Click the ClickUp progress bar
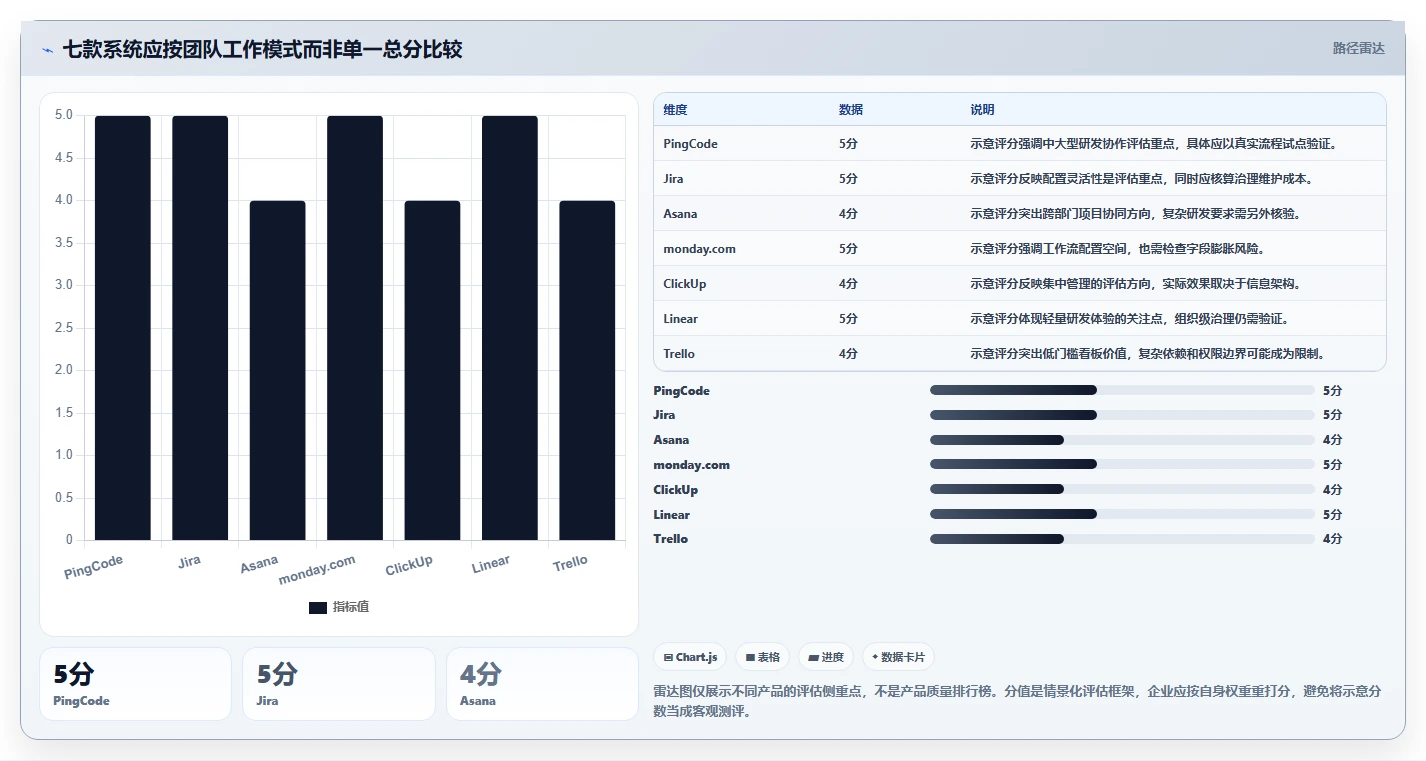1426x761 pixels. 1122,489
